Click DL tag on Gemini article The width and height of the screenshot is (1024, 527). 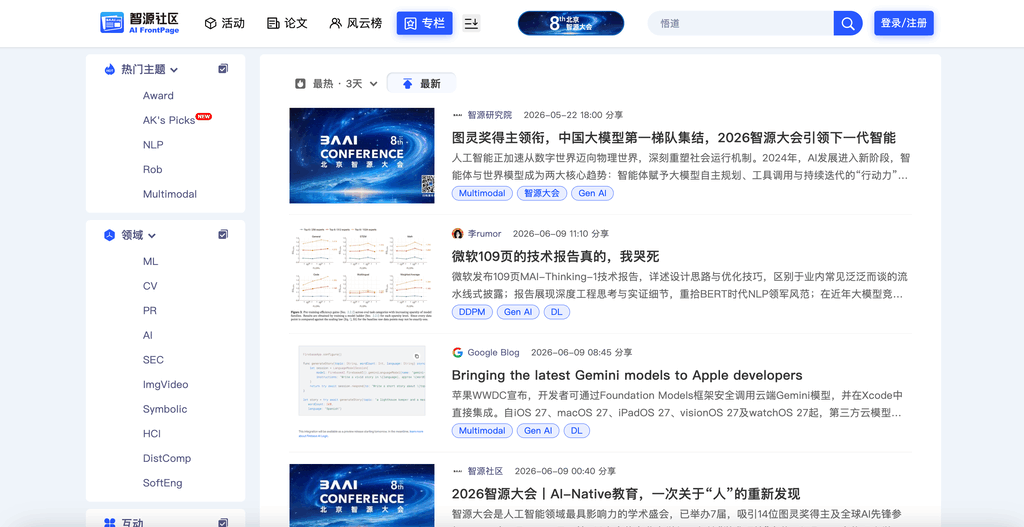pos(577,431)
